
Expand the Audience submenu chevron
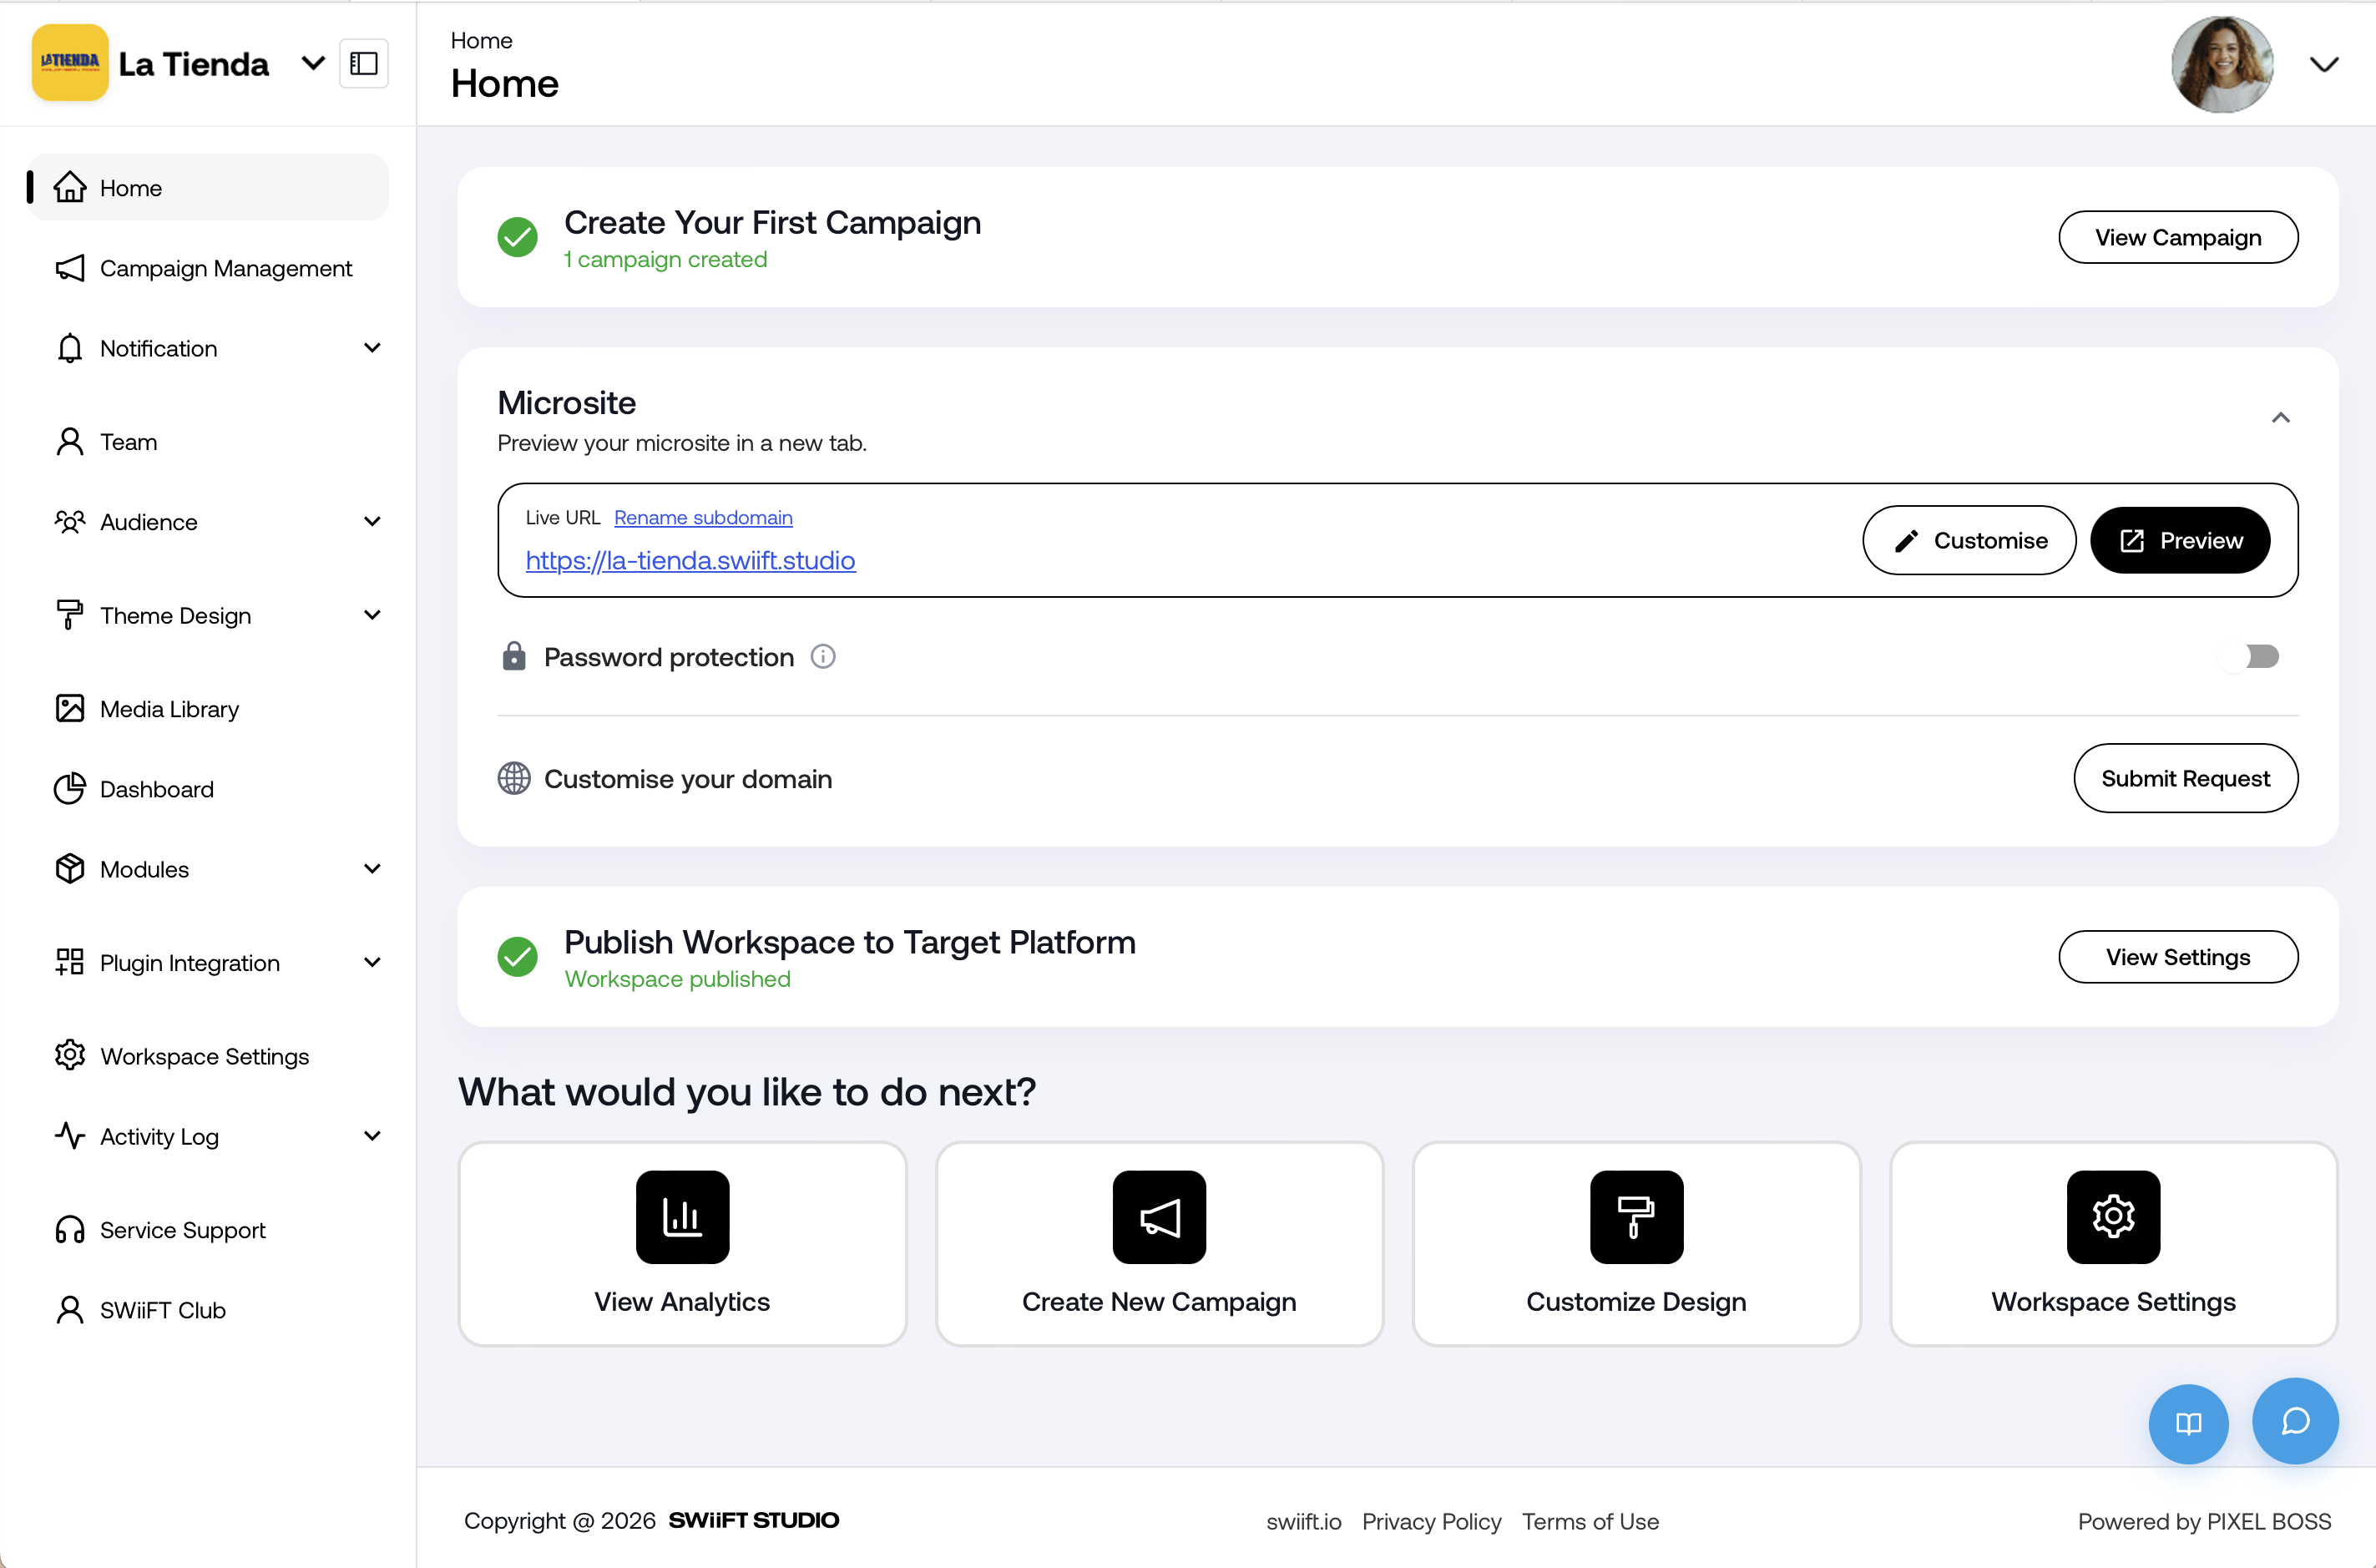point(372,522)
